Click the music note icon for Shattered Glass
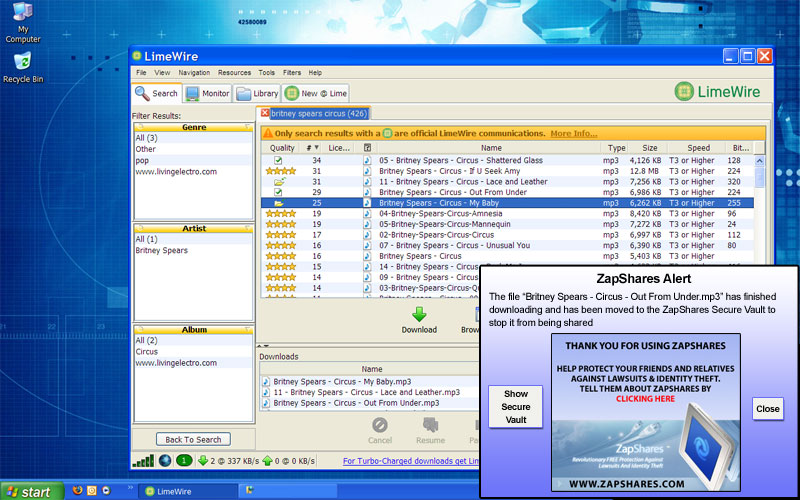 point(367,160)
